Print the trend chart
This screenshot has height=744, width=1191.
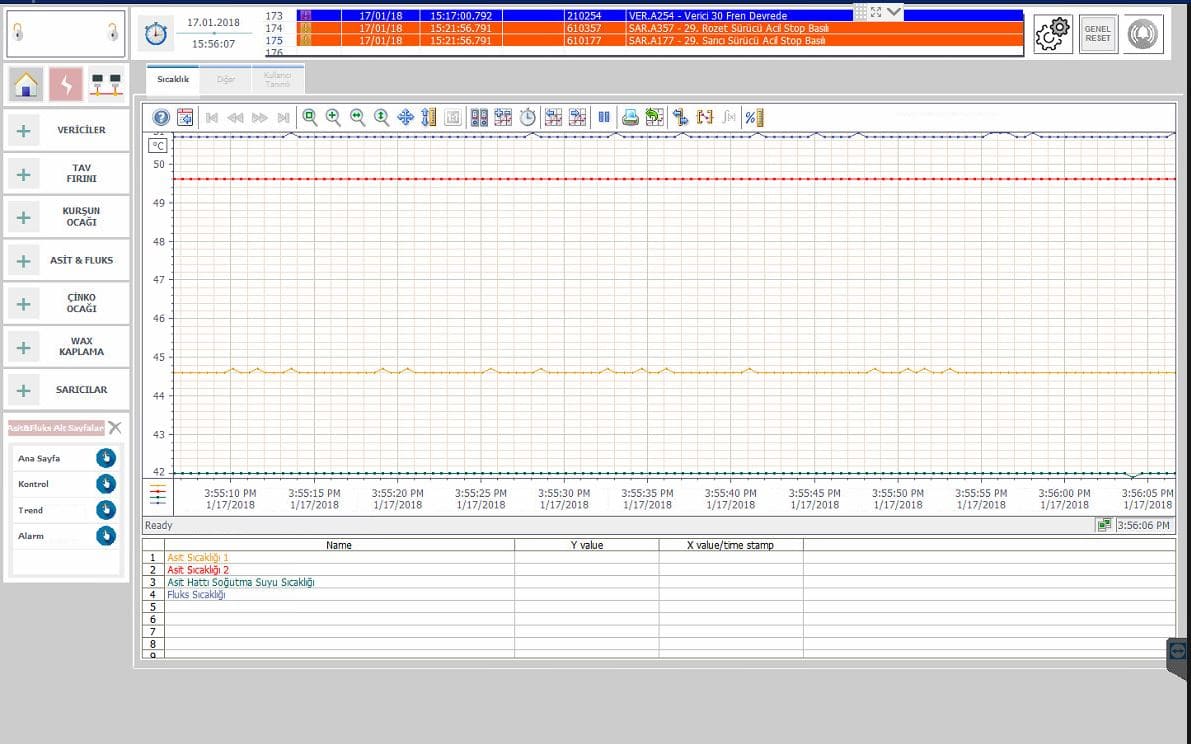coord(630,117)
